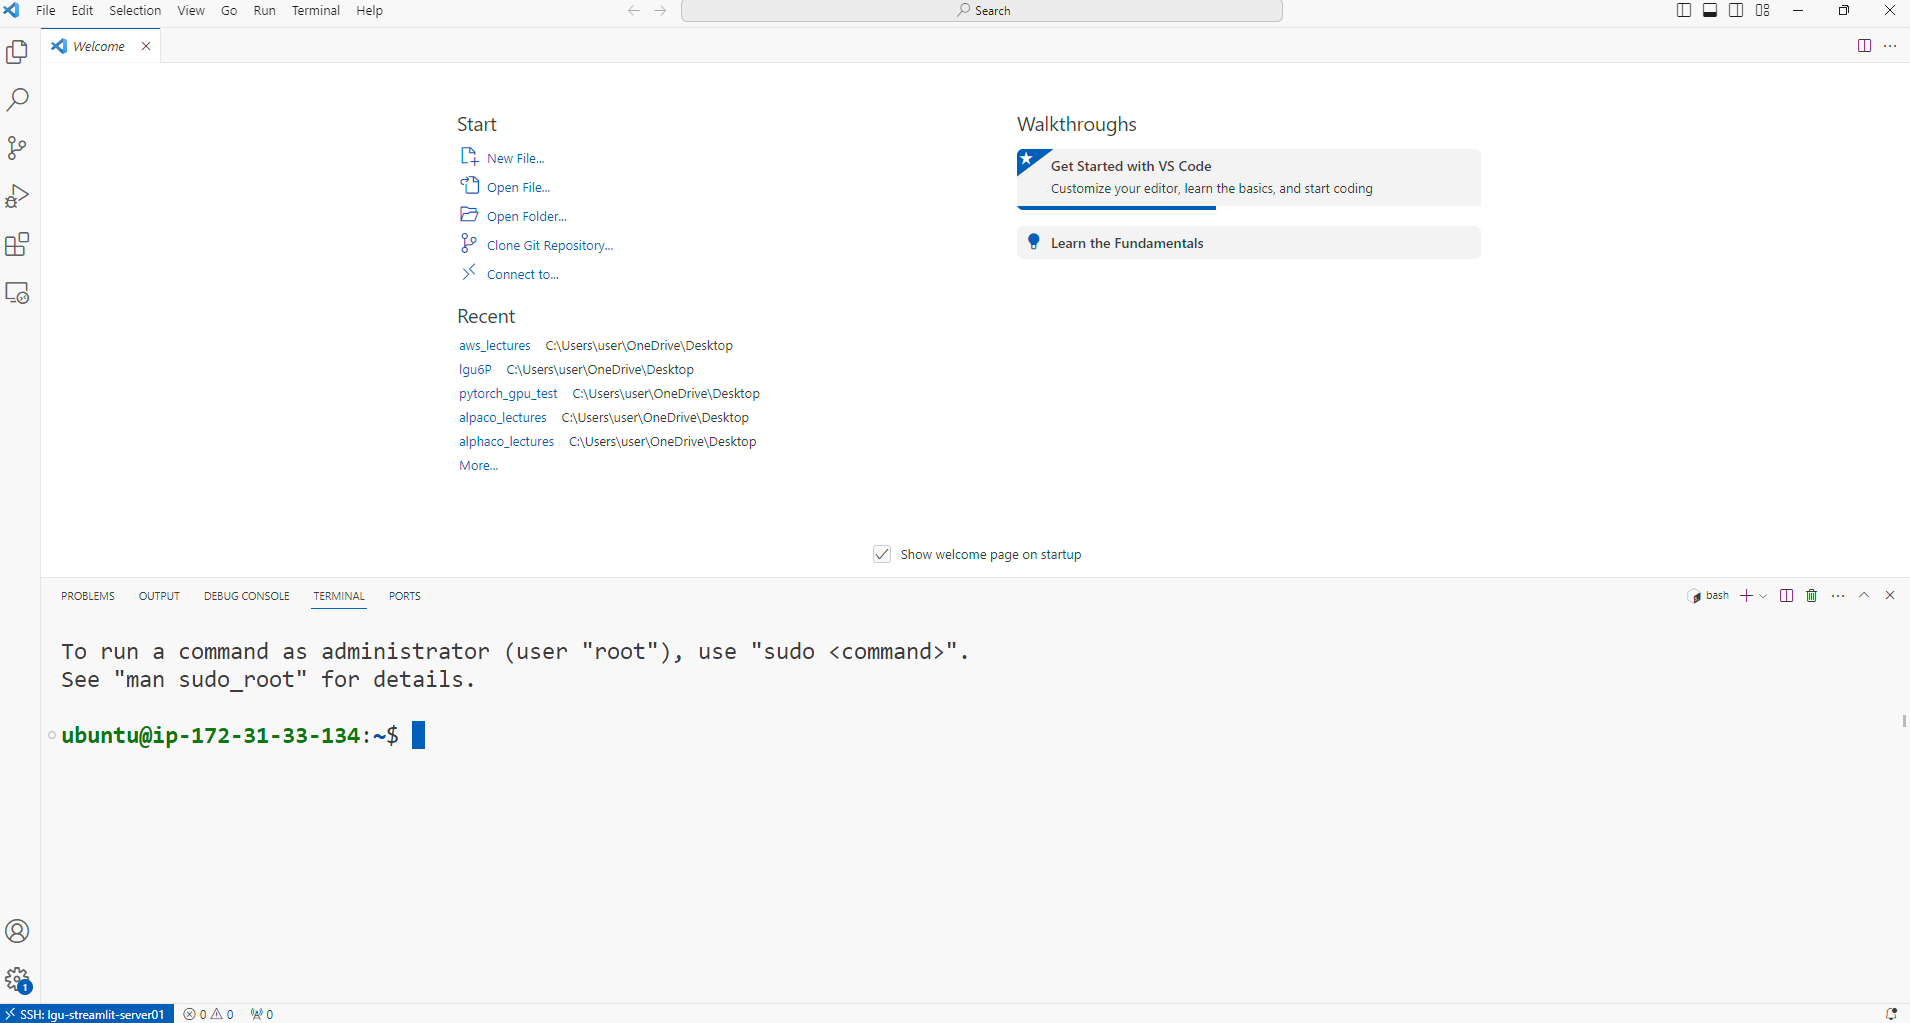Viewport: 1910px width, 1023px height.
Task: Click the SSH lgu-streamlit-server01 remote indicator
Action: point(87,1014)
